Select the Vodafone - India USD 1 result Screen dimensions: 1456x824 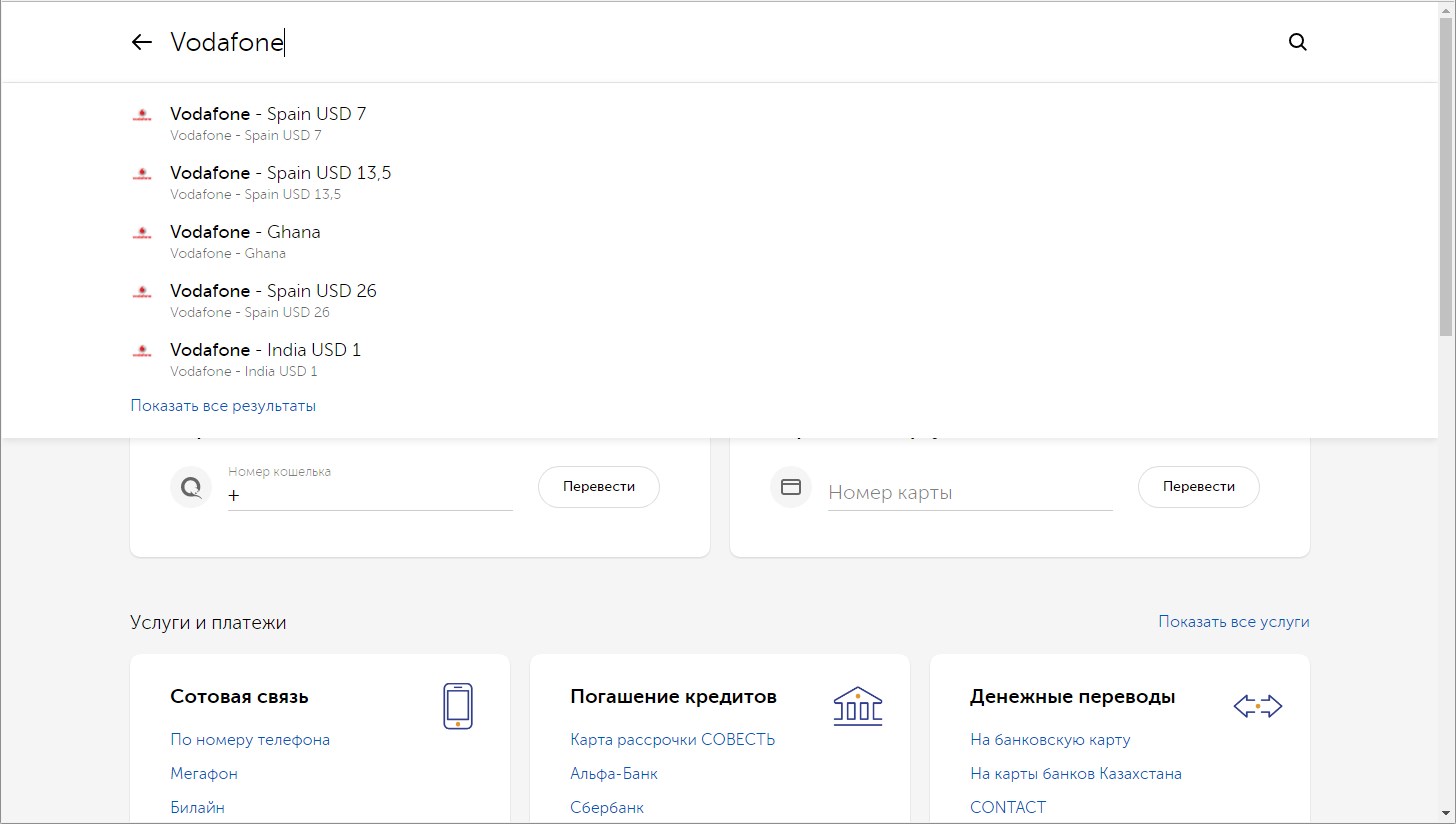click(265, 350)
